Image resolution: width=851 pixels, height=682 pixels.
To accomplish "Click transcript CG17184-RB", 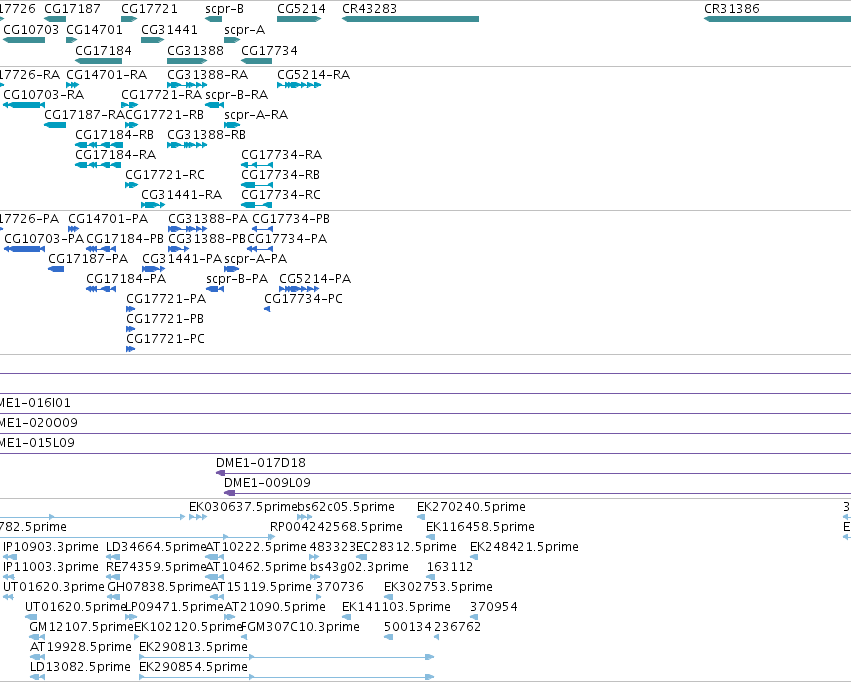I will click(x=99, y=145).
